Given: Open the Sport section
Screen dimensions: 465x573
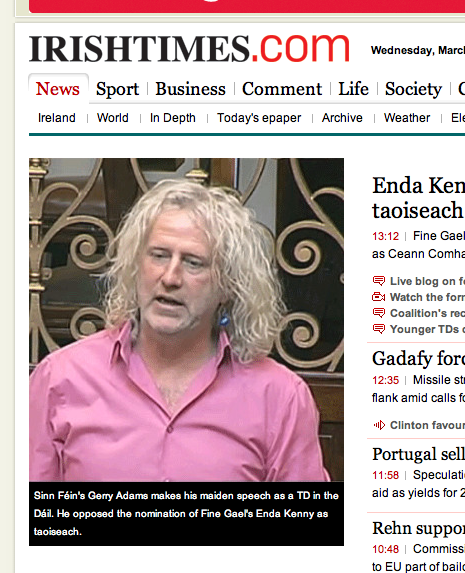Looking at the screenshot, I should [x=117, y=89].
